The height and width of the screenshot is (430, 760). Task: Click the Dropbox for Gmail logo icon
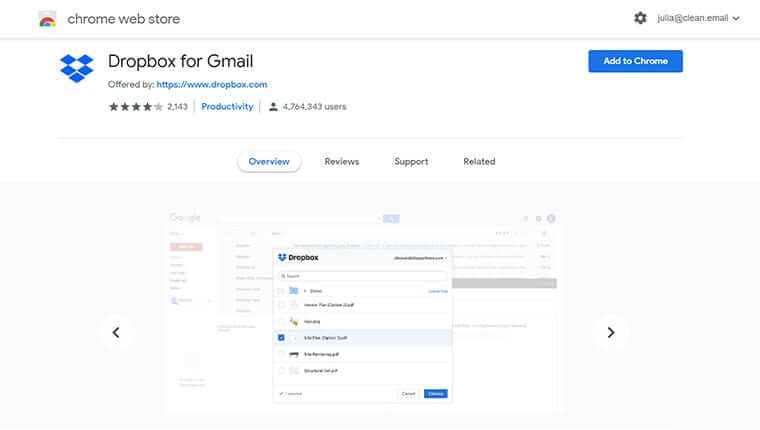click(x=77, y=68)
